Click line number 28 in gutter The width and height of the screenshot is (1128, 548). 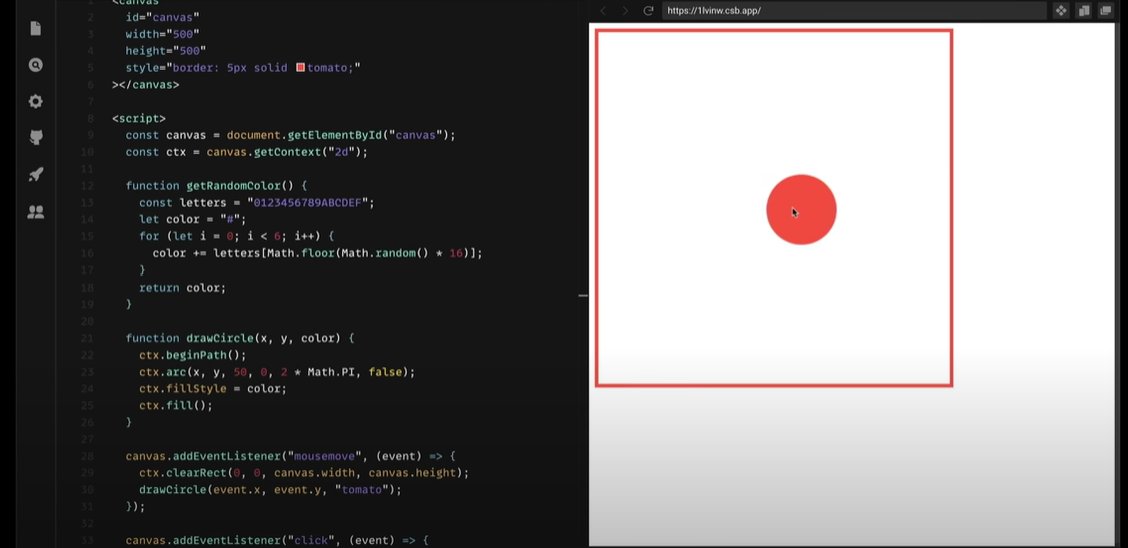(x=88, y=456)
